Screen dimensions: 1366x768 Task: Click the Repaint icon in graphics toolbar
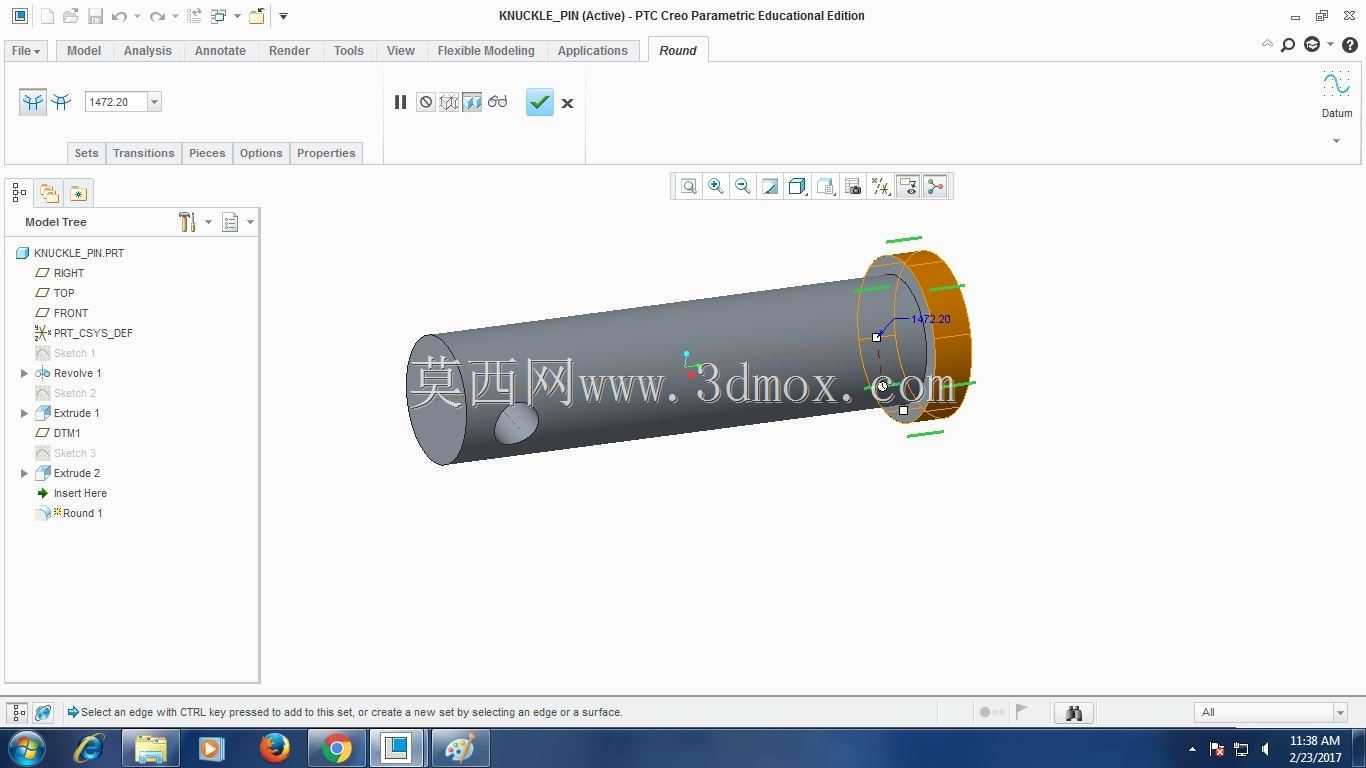(770, 186)
